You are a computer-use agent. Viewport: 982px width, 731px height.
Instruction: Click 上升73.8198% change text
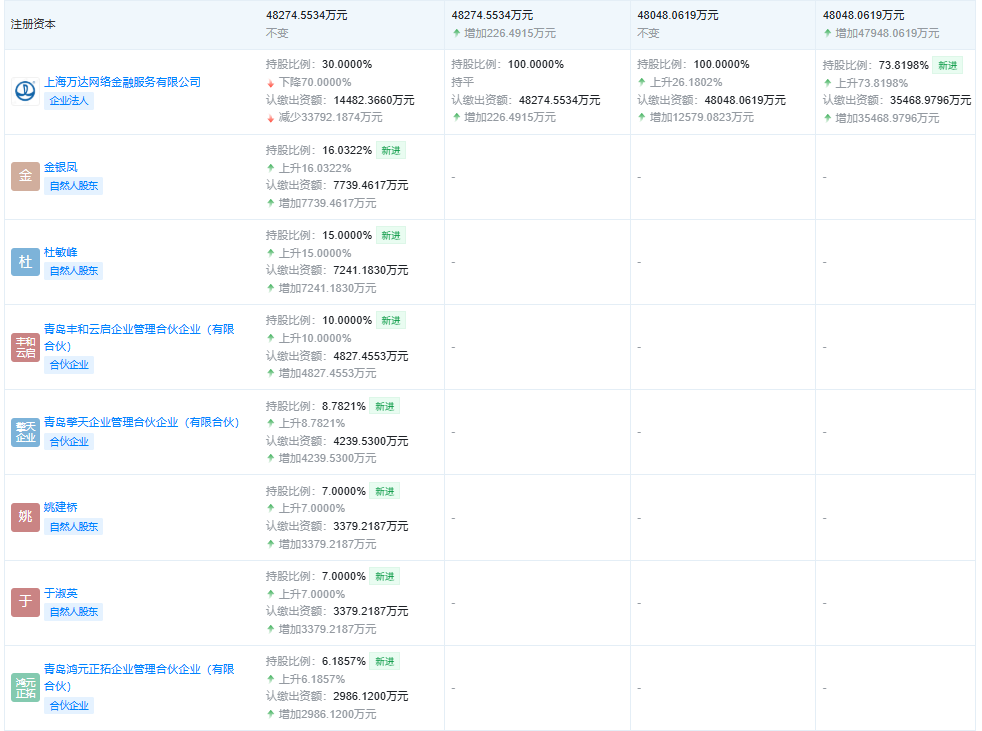871,83
